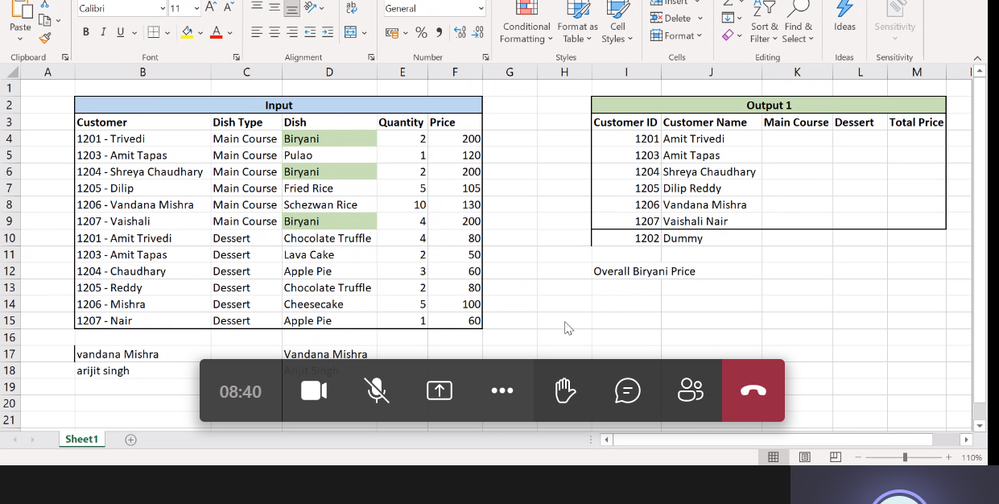This screenshot has width=999, height=504.
Task: Open Find & Select menu
Action: point(798,22)
